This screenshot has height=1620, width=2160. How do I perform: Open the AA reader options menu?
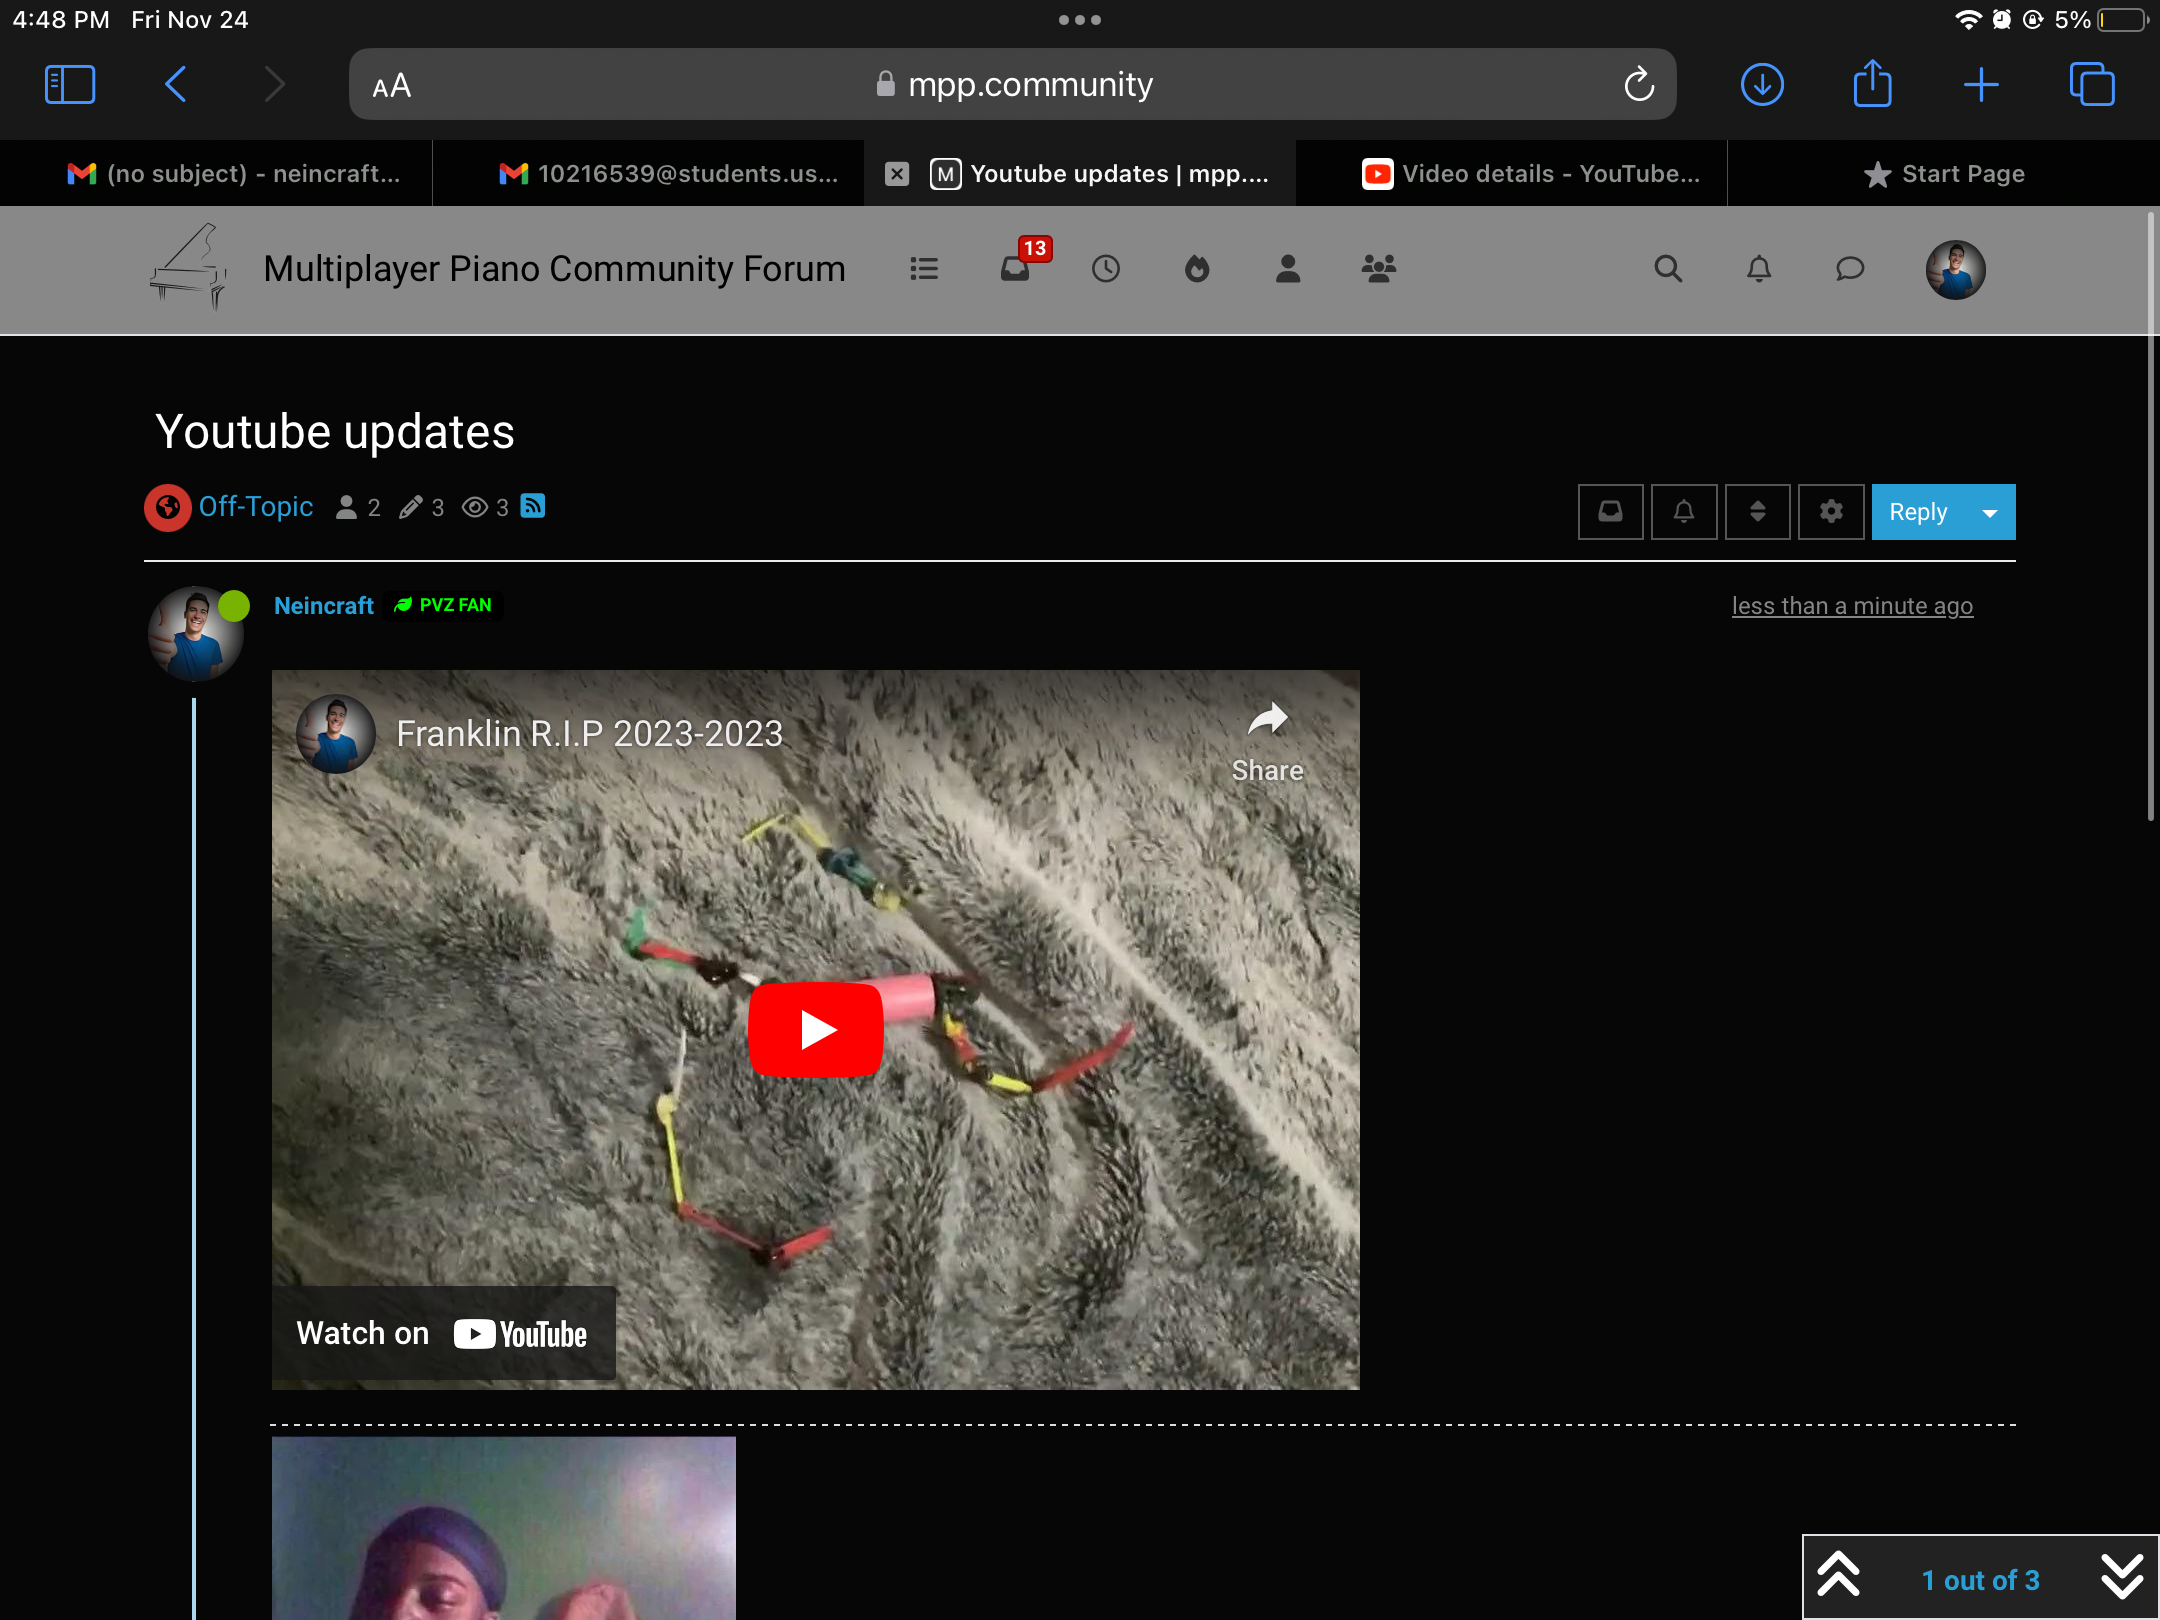pos(391,86)
